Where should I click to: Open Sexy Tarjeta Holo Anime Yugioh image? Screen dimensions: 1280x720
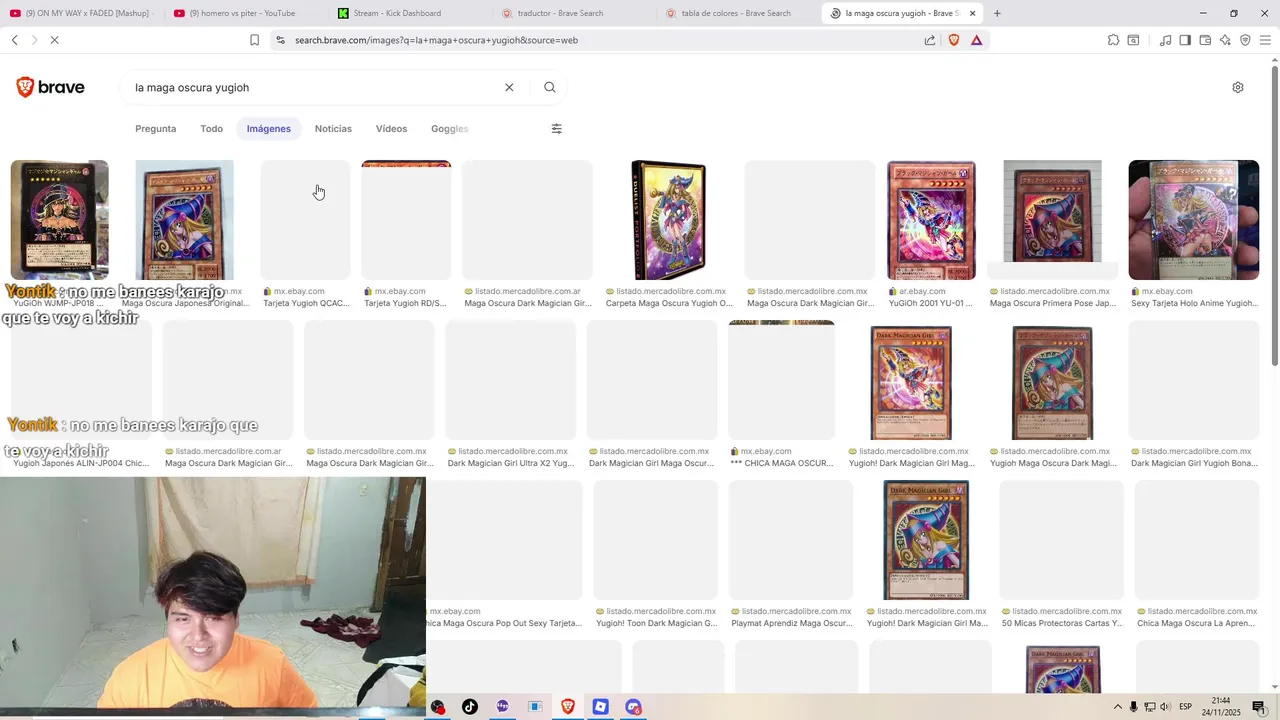coord(1194,220)
